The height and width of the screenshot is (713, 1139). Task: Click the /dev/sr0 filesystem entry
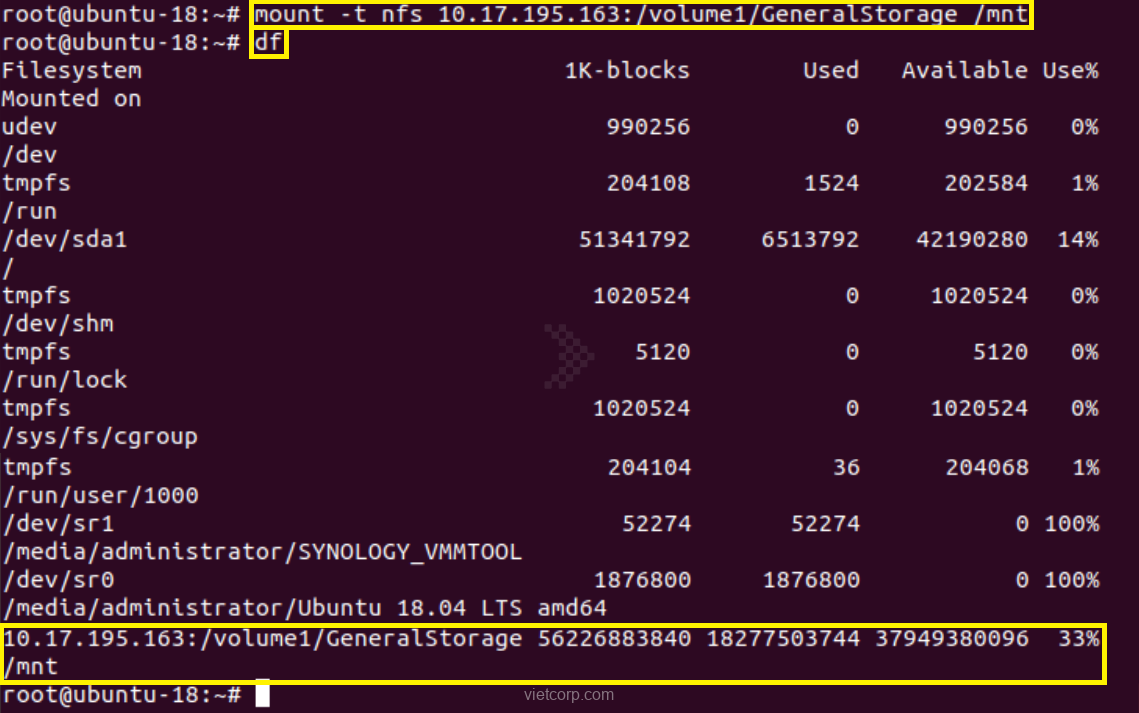point(57,580)
